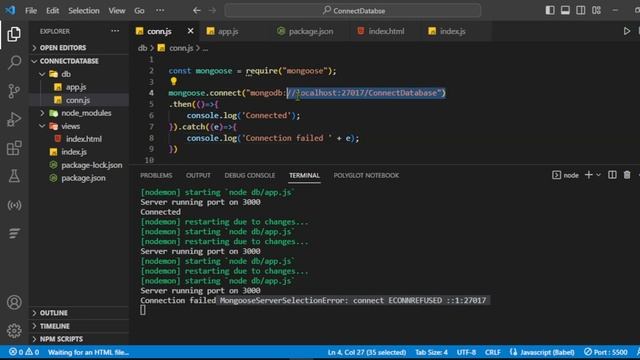Open package-lock.json in explorer
This screenshot has width=640, height=360.
[79, 165]
